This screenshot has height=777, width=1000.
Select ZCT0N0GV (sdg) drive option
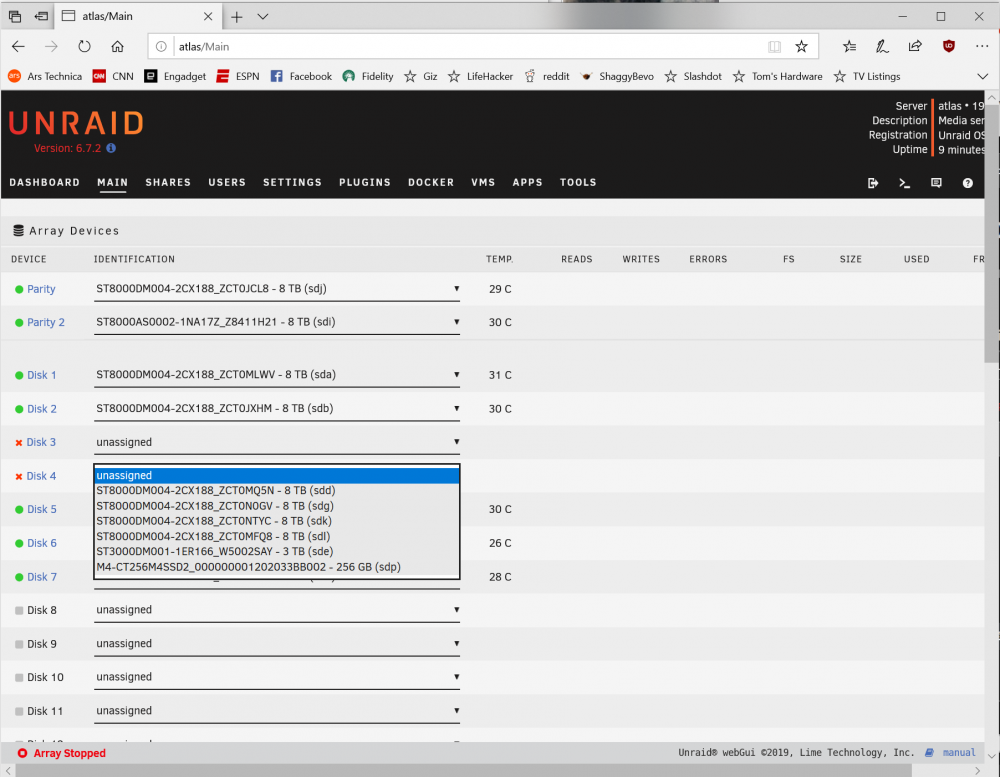point(277,506)
